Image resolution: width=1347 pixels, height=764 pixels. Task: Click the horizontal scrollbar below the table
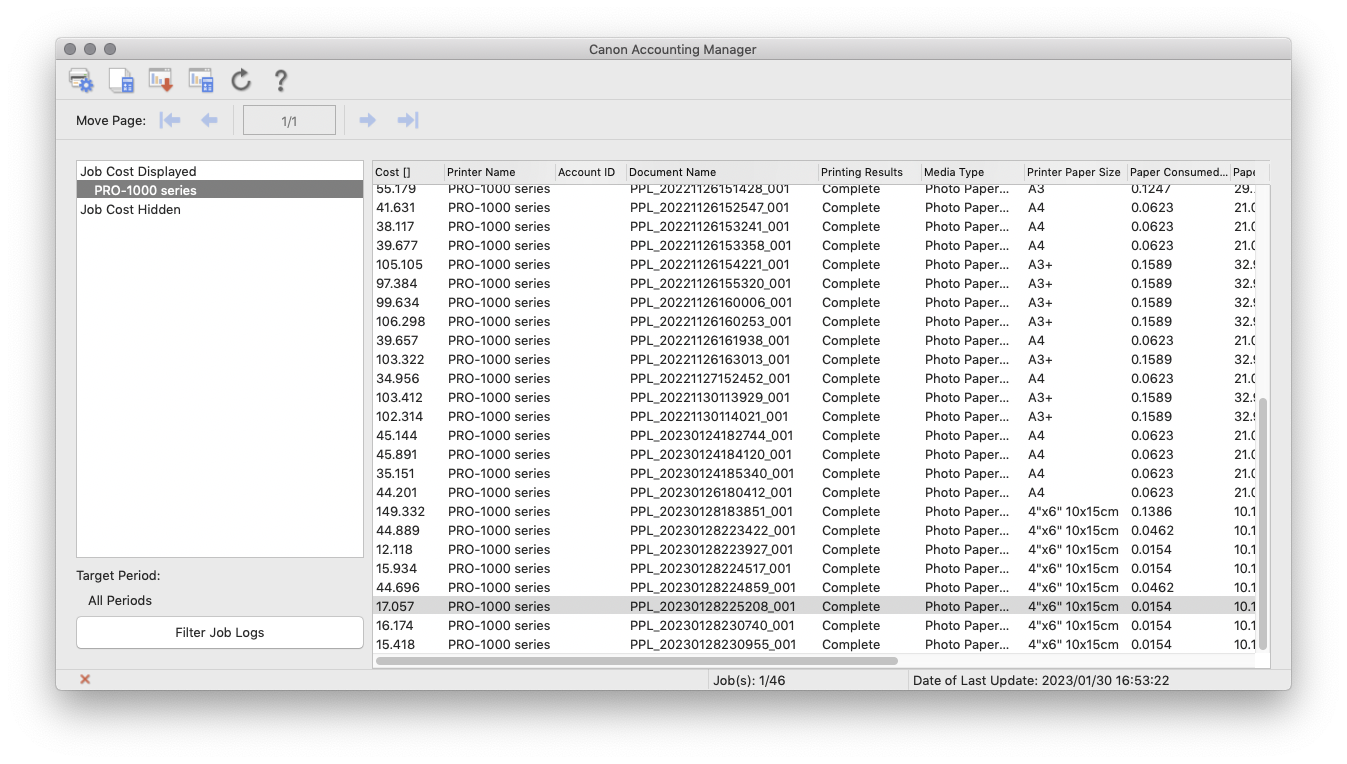click(x=636, y=661)
